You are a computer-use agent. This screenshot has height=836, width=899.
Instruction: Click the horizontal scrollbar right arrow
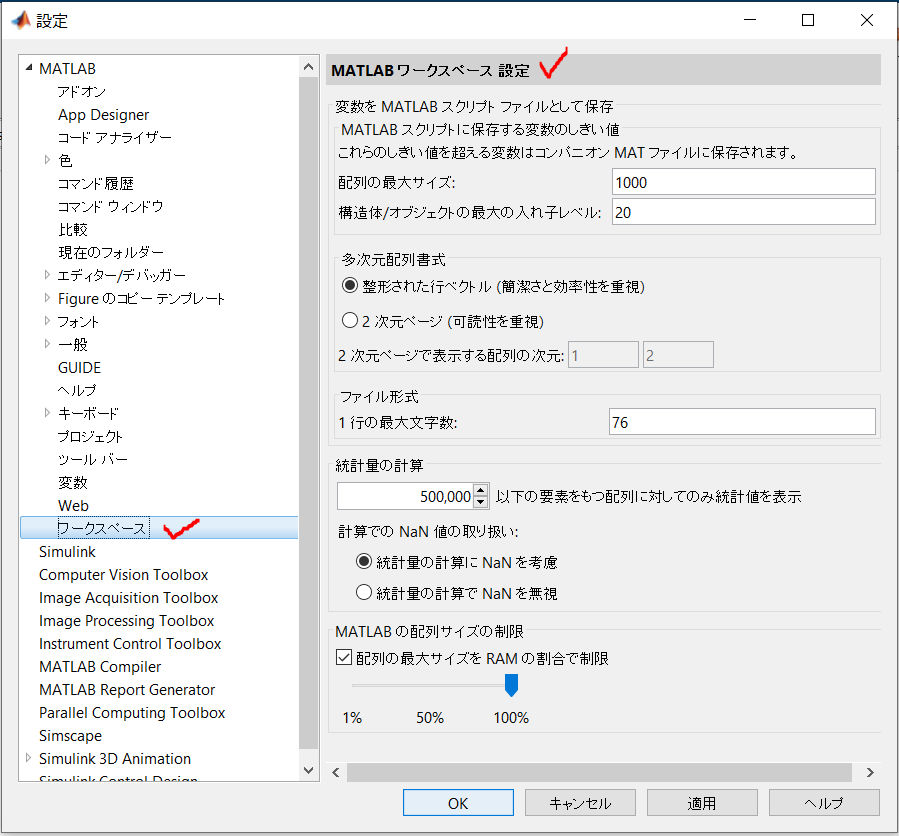click(870, 772)
